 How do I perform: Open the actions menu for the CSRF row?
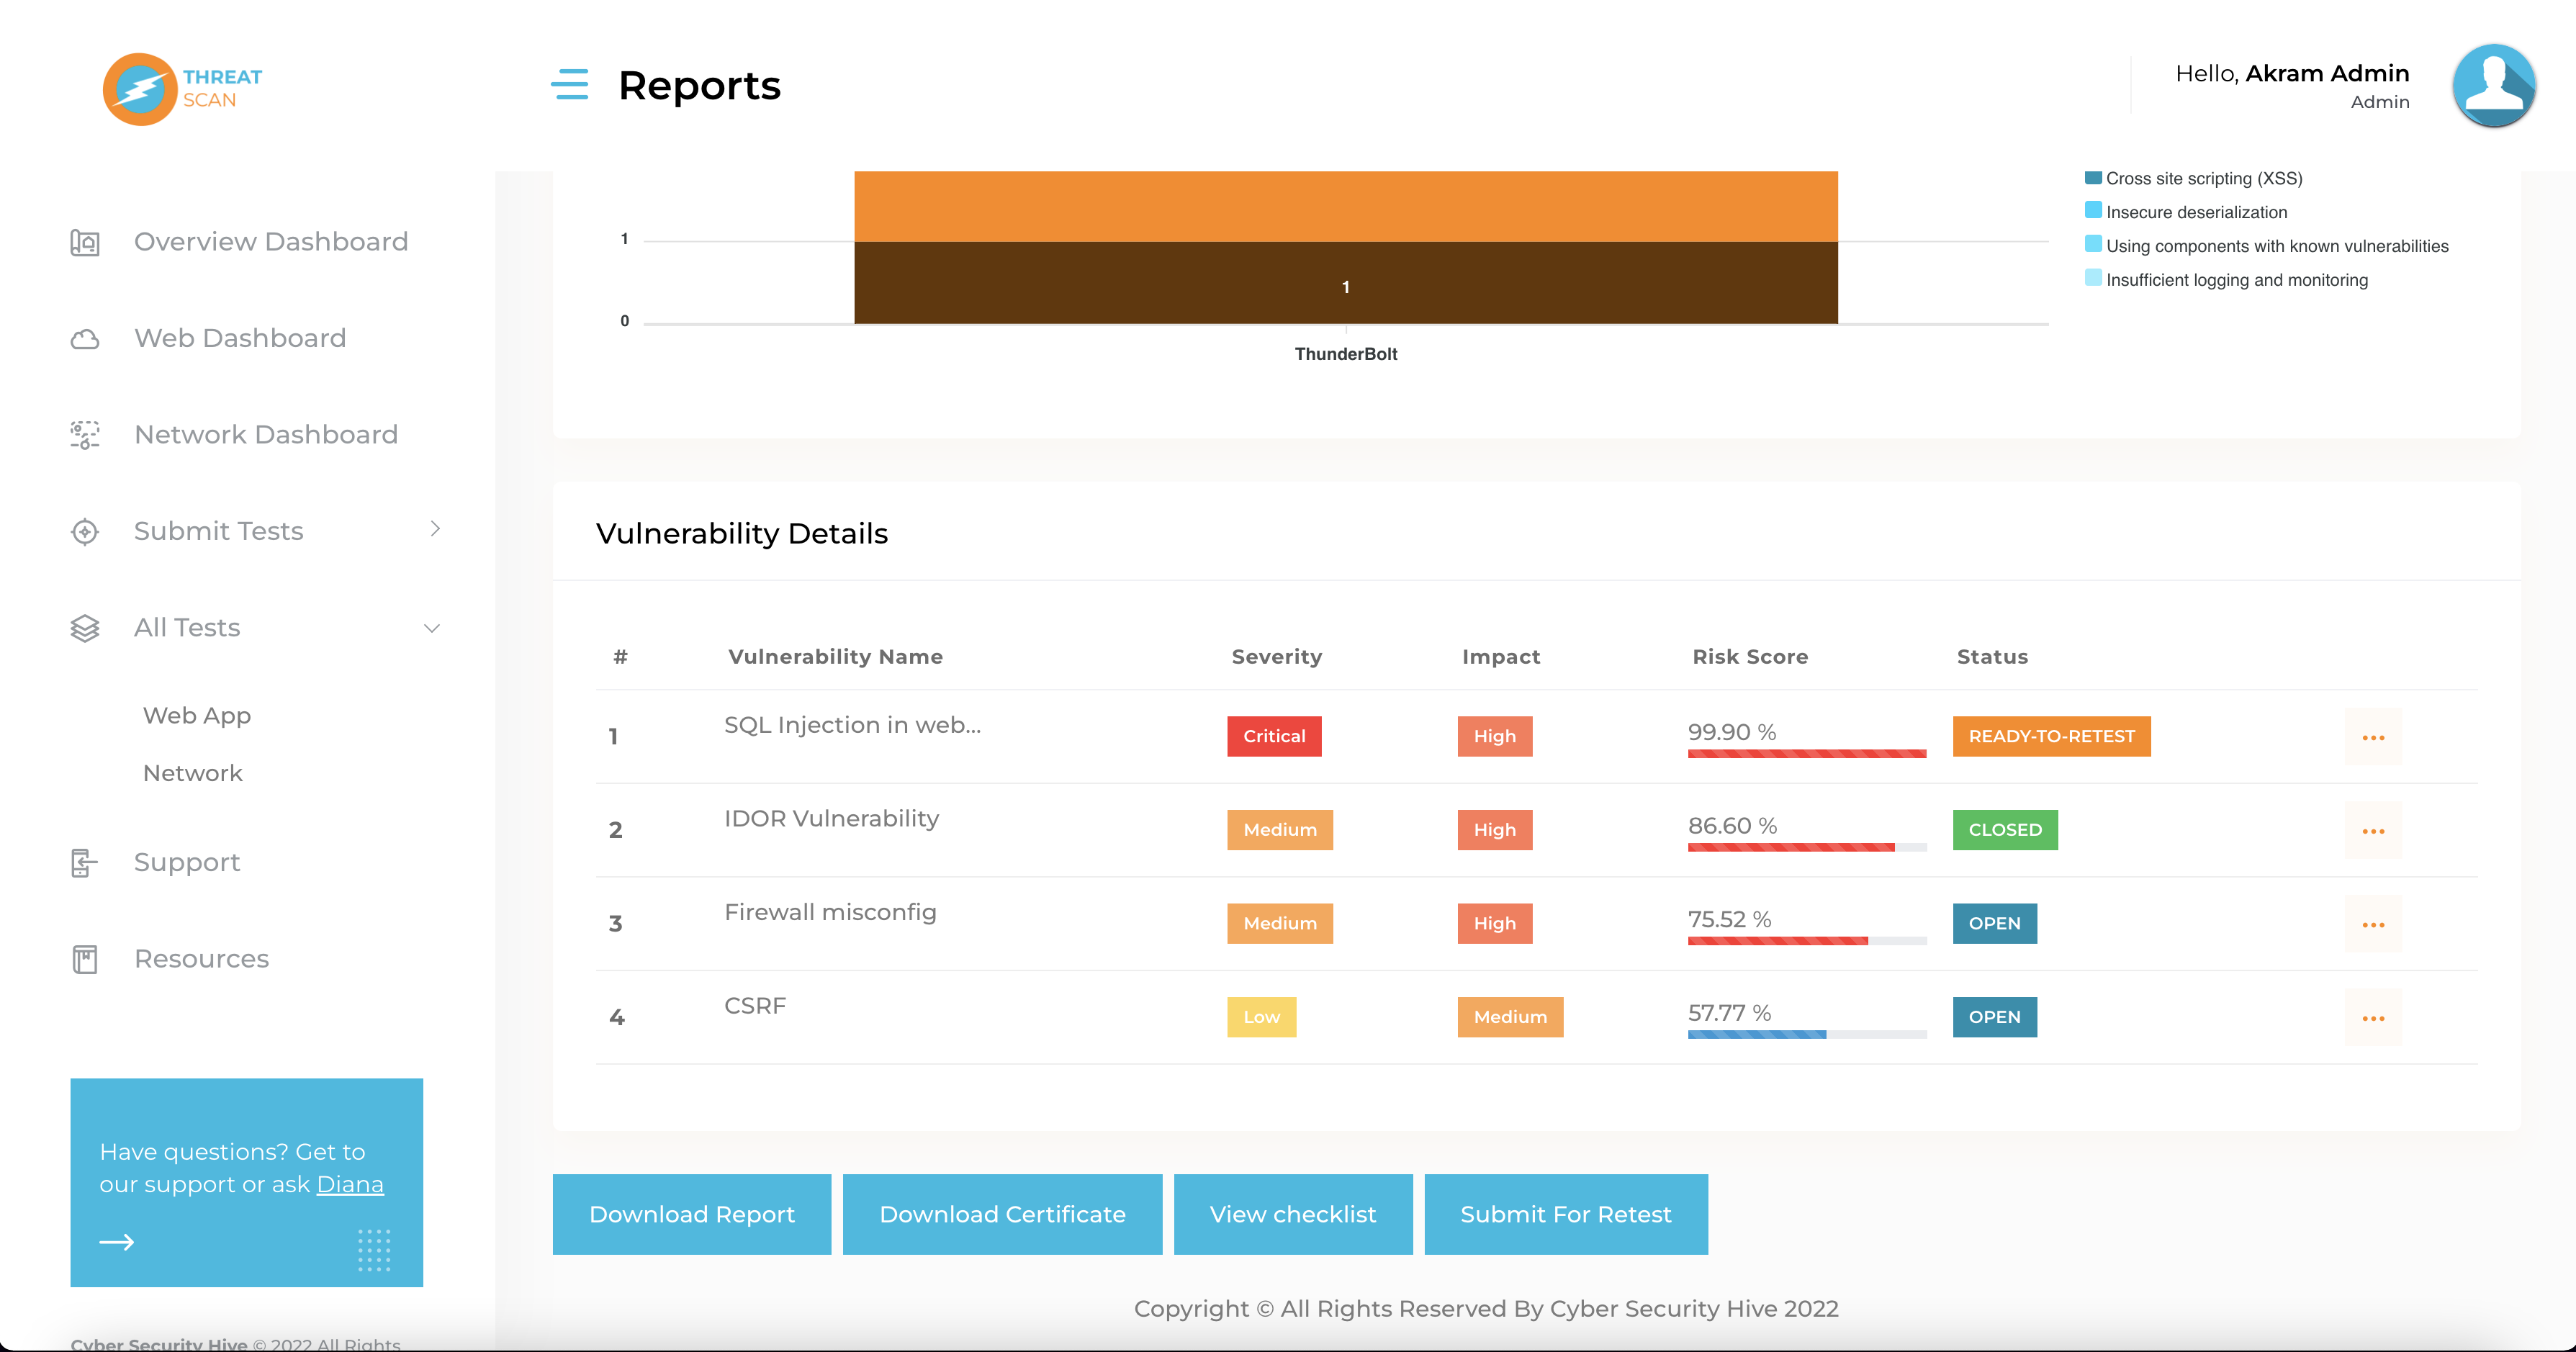(2374, 1017)
